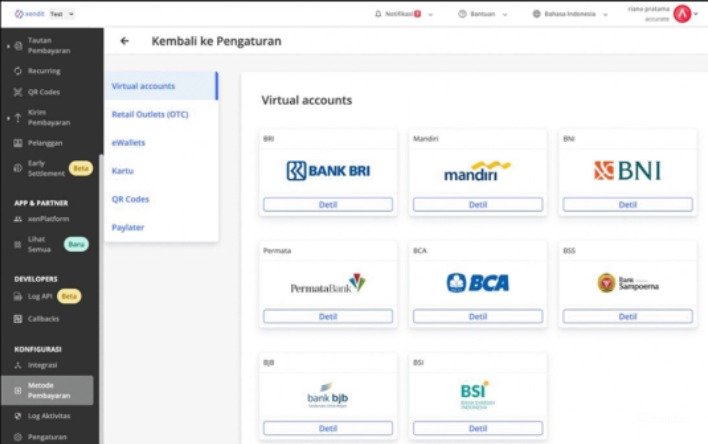This screenshot has width=708, height=444.
Task: Expand the Tautan Pembayaran submenu arrow
Action: coord(8,46)
